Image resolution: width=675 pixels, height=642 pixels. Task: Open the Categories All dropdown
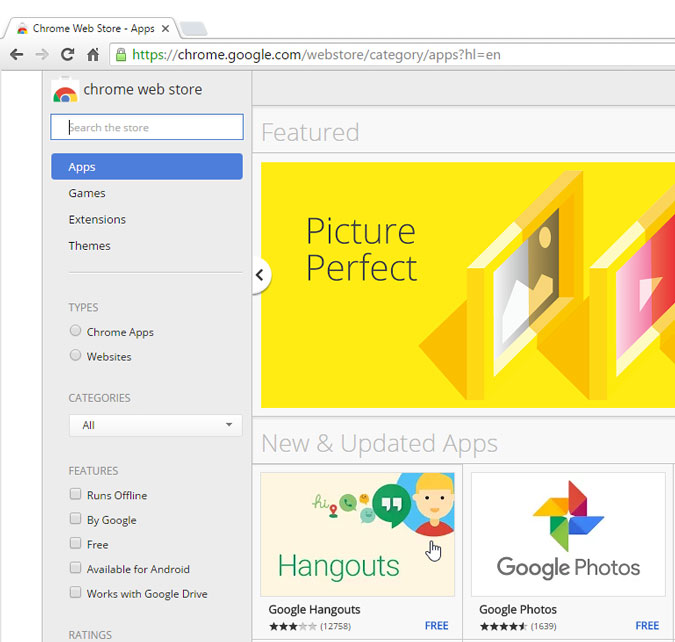[x=155, y=425]
